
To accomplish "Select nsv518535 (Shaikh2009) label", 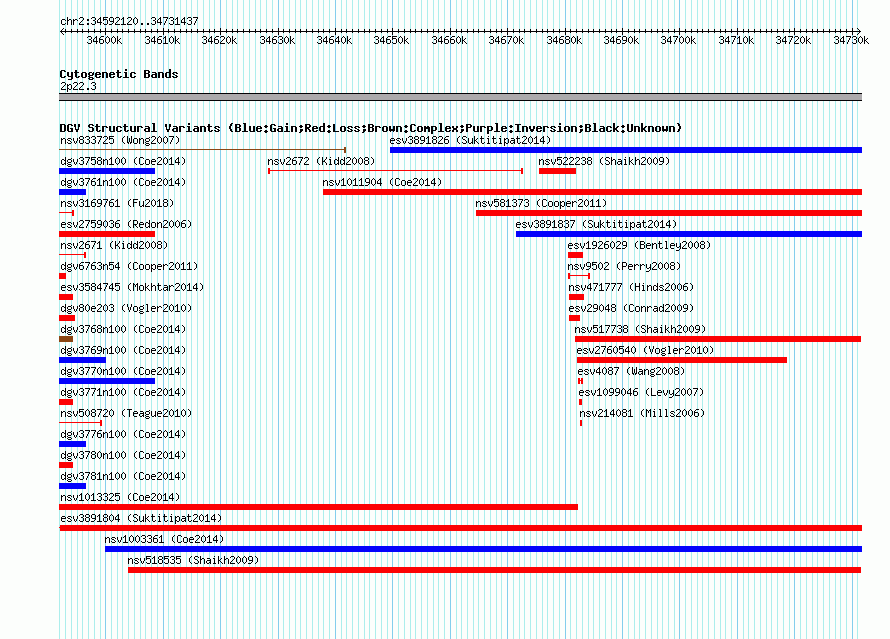I will tap(193, 560).
